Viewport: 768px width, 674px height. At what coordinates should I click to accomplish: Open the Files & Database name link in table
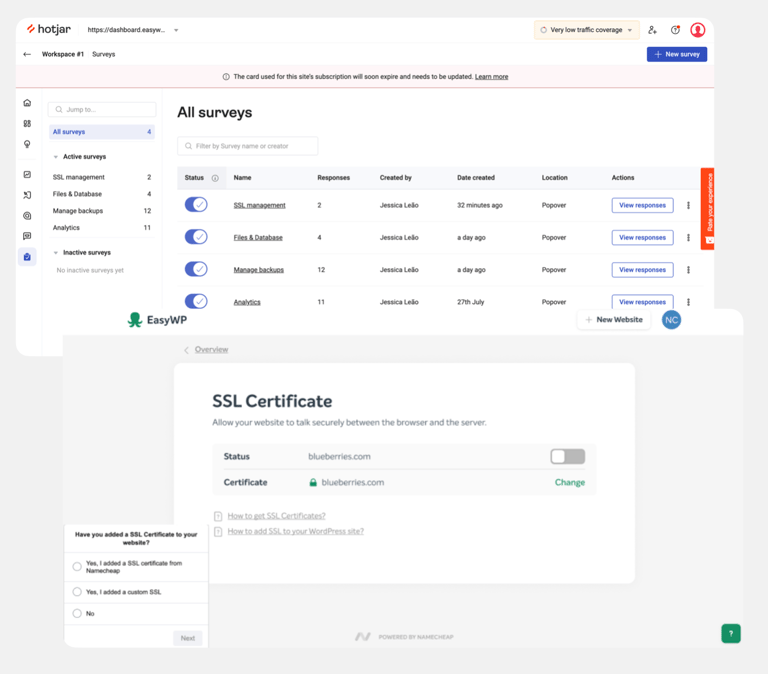[258, 238]
